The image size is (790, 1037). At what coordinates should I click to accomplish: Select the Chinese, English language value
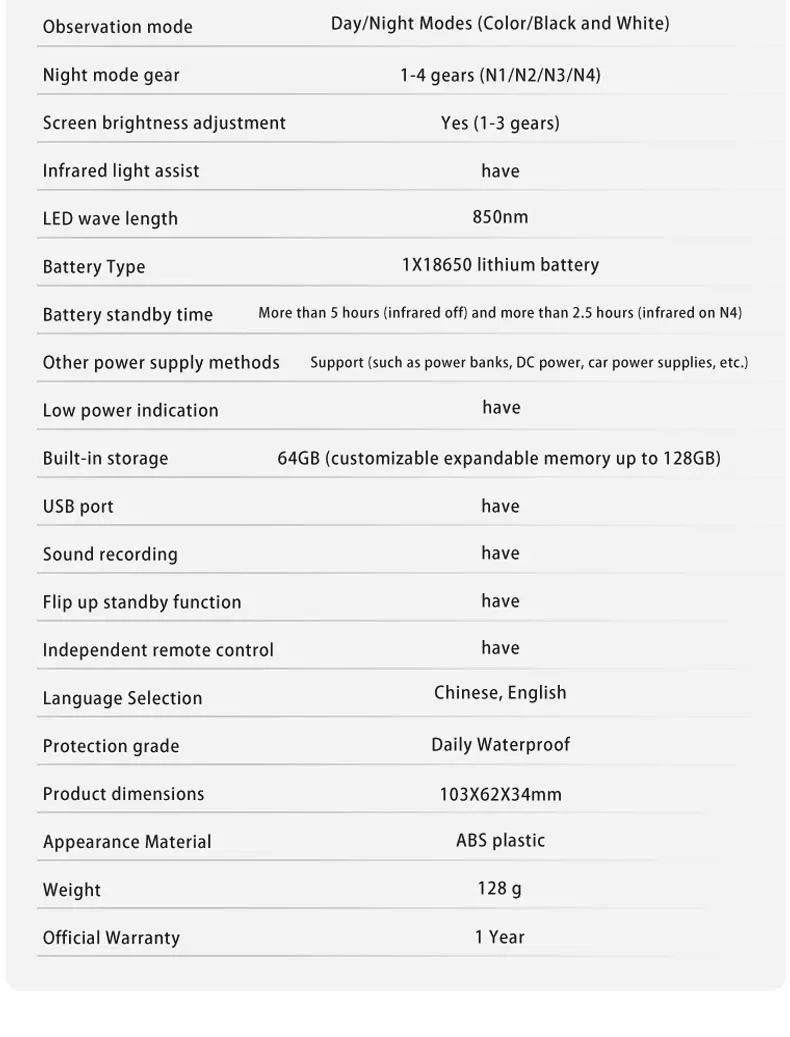coord(500,692)
